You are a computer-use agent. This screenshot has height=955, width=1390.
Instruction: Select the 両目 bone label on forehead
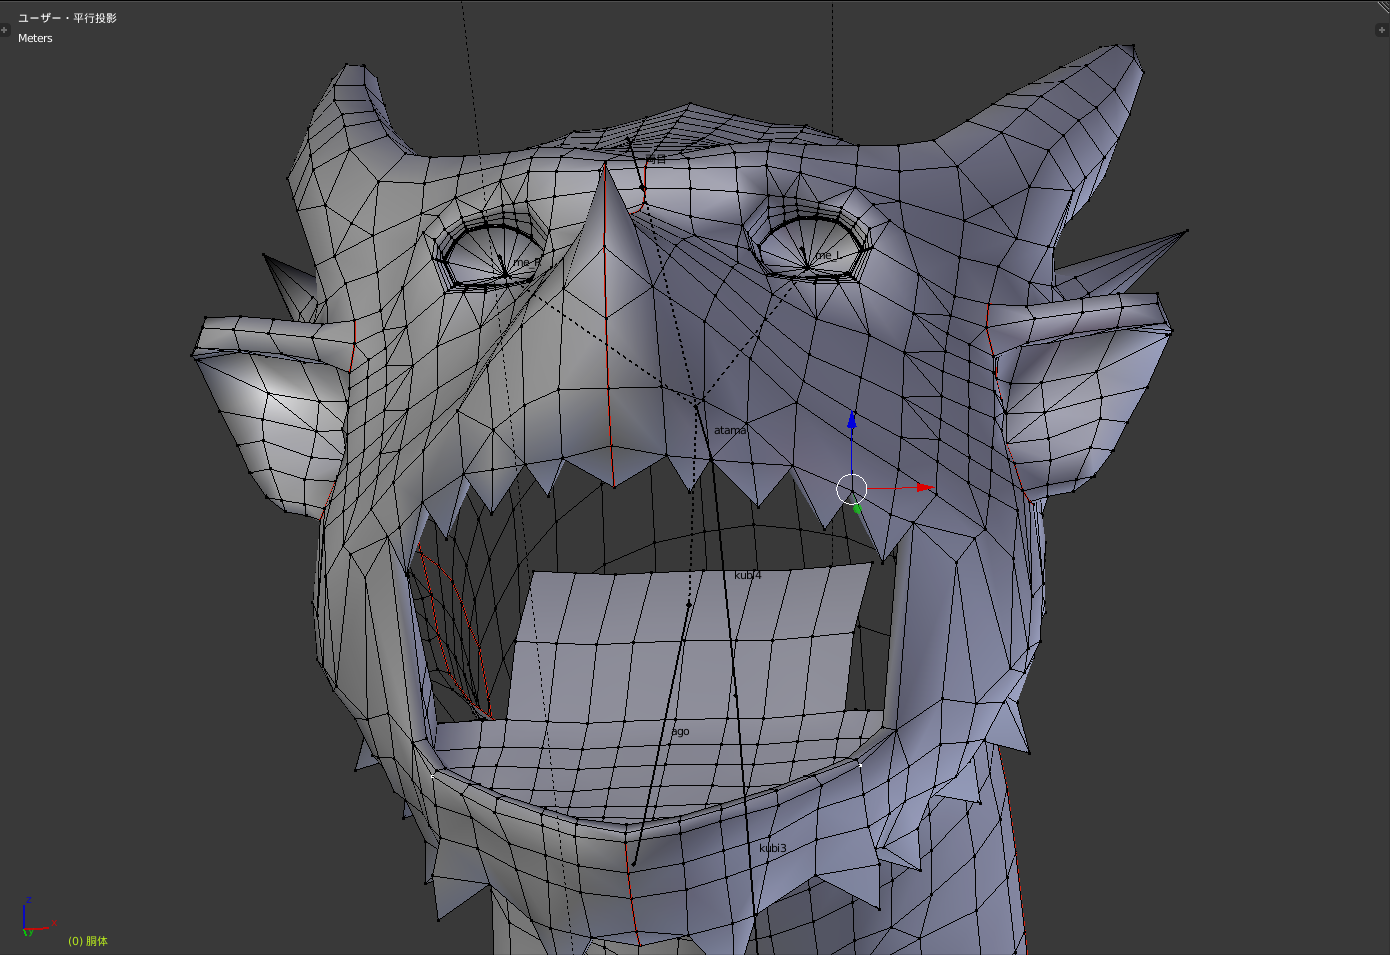coord(656,159)
